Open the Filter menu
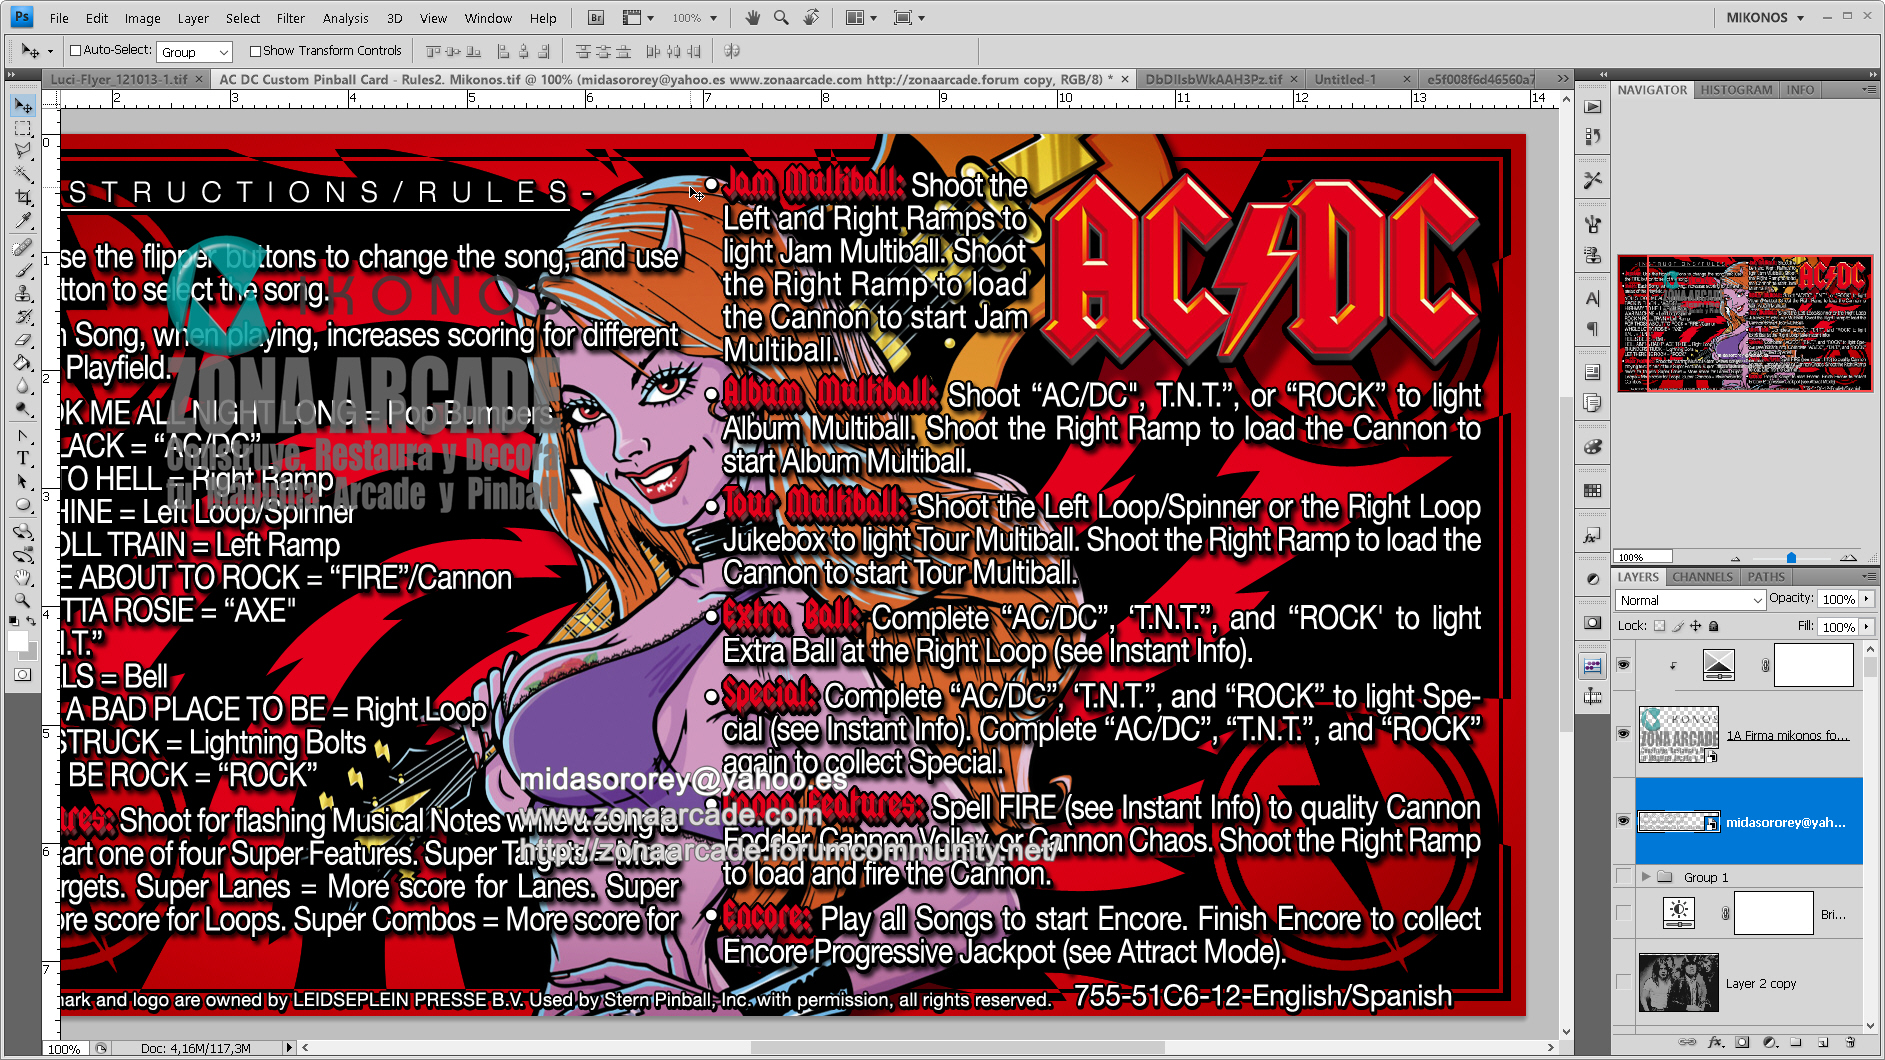This screenshot has width=1885, height=1060. tap(290, 17)
